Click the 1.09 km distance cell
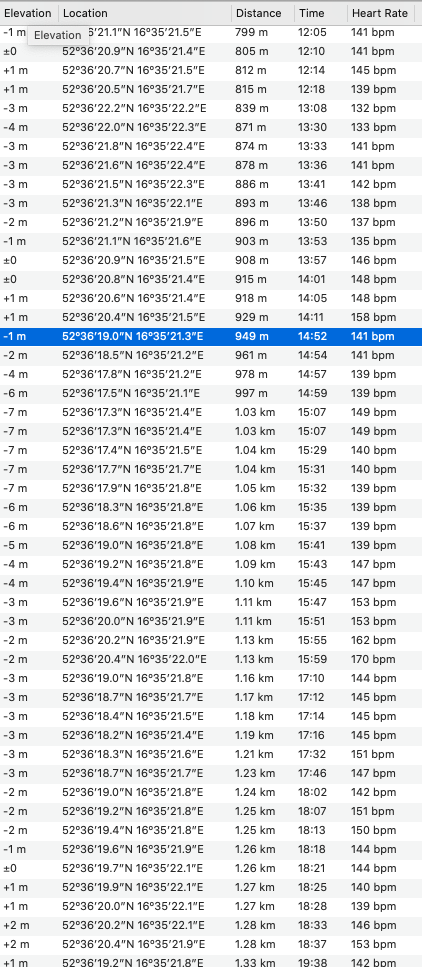The height and width of the screenshot is (967, 422). point(255,564)
